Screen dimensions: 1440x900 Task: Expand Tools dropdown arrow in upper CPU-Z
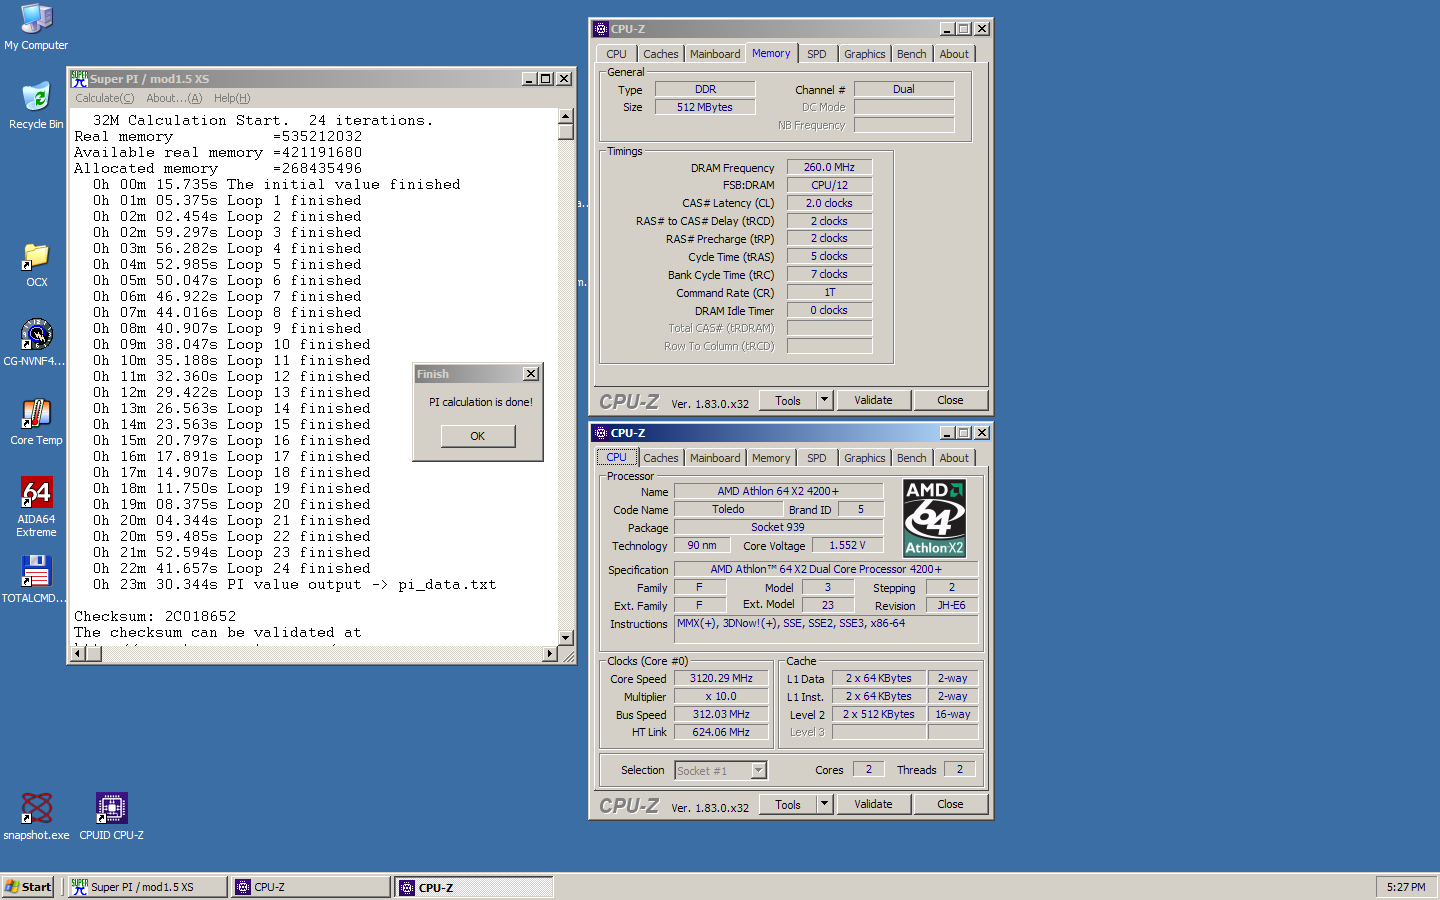pyautogui.click(x=825, y=400)
